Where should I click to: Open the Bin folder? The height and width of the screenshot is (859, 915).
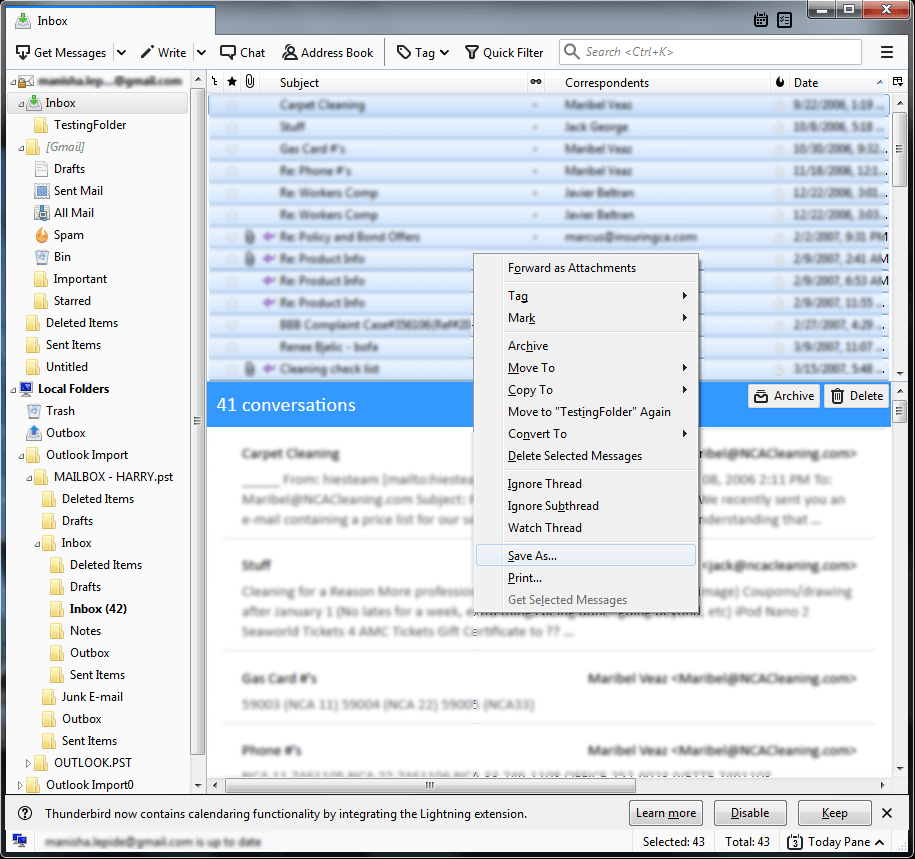(62, 257)
